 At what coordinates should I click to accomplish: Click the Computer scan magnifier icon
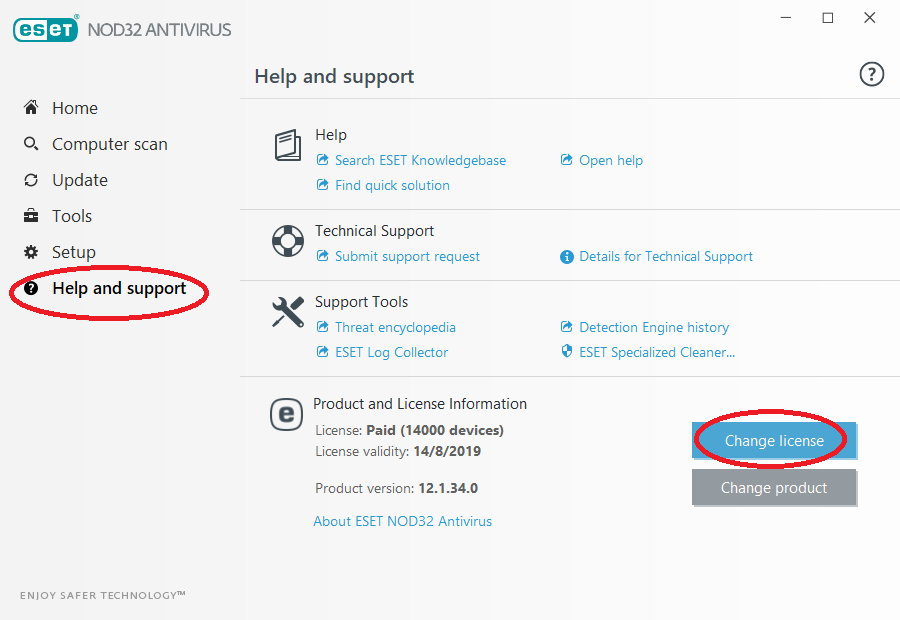31,144
